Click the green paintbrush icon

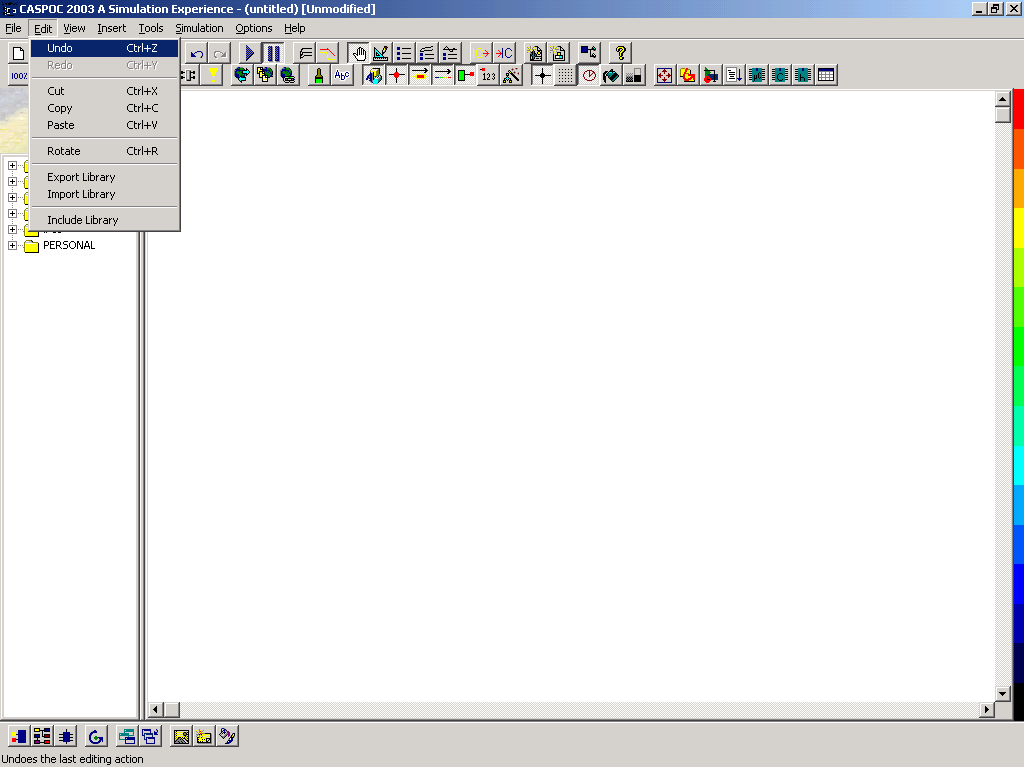tap(319, 76)
